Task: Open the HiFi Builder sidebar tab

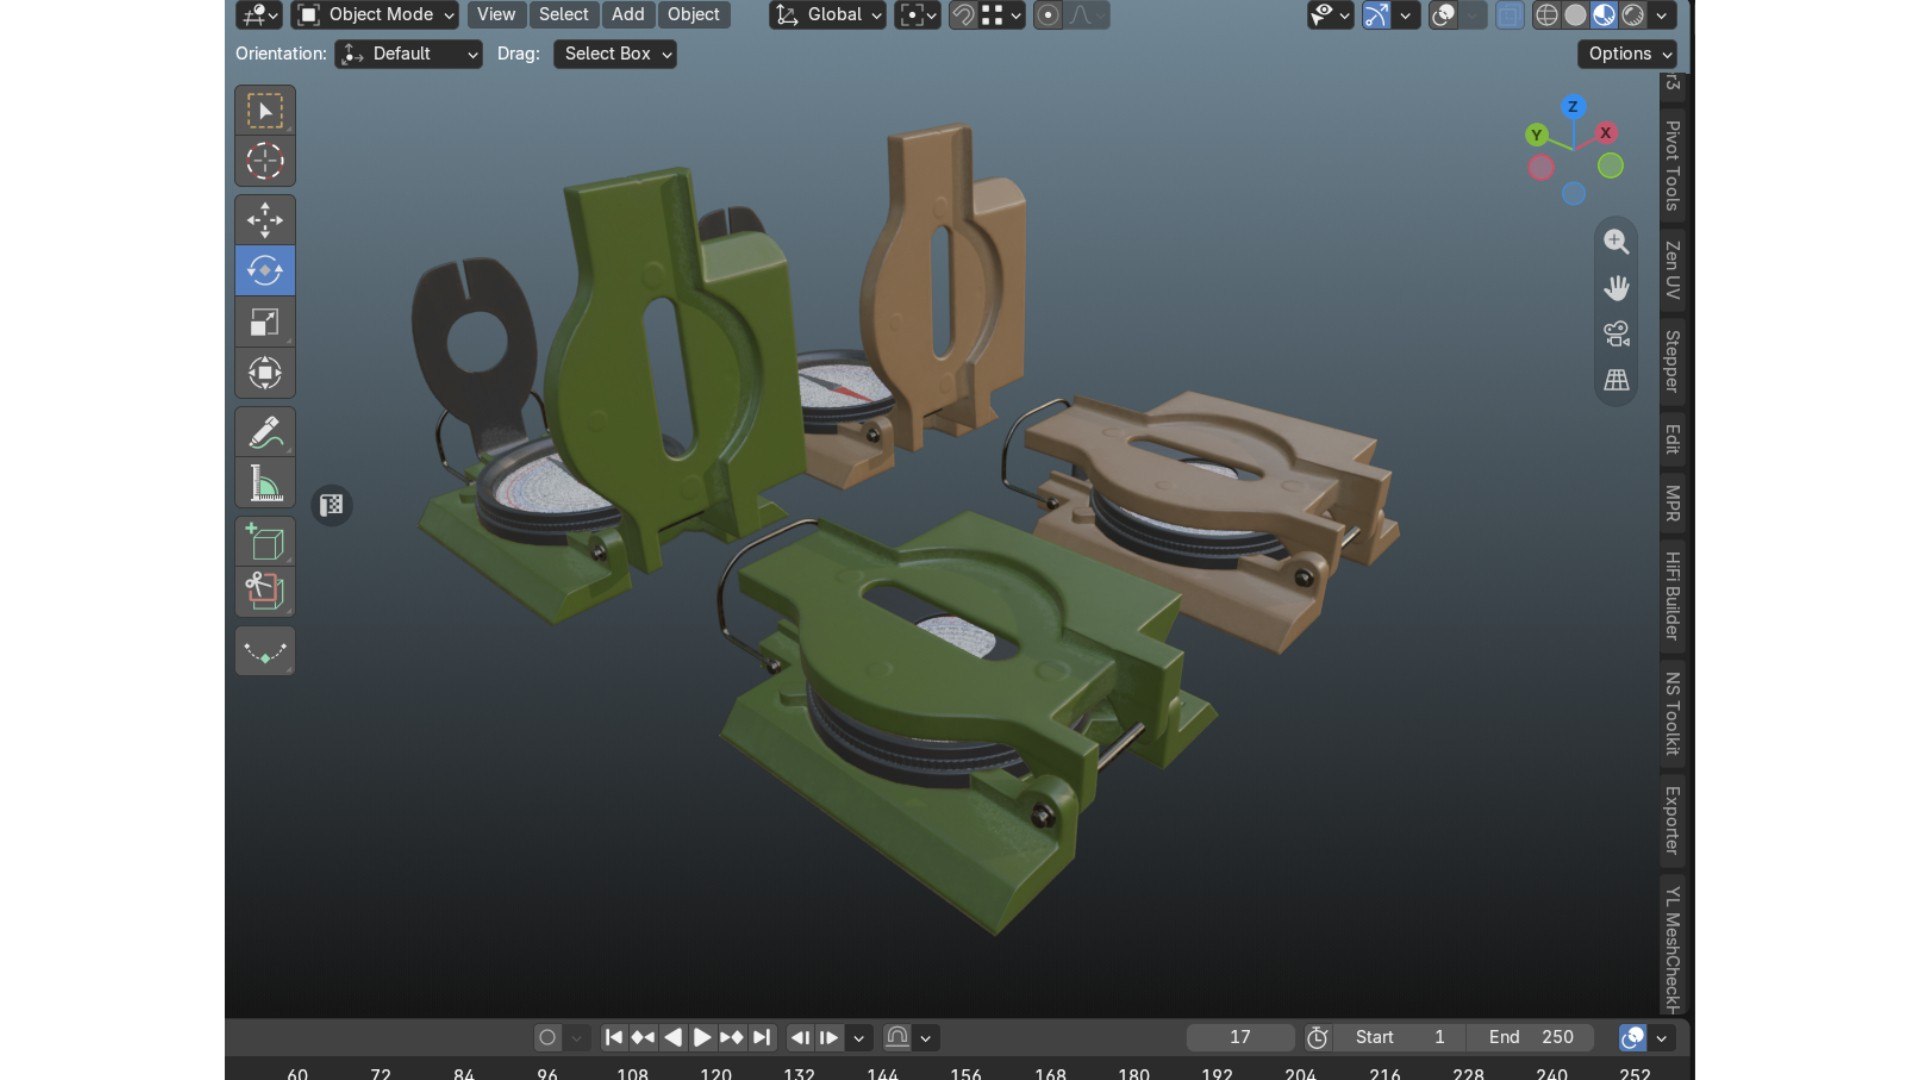Action: [1672, 596]
